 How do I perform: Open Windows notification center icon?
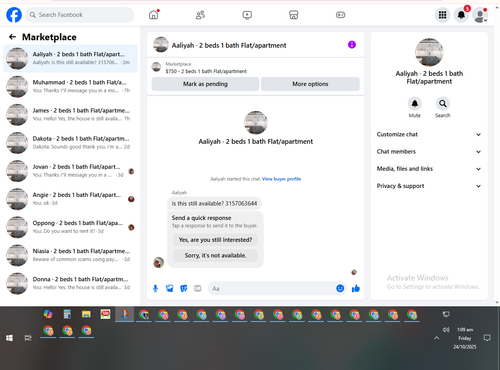click(487, 338)
